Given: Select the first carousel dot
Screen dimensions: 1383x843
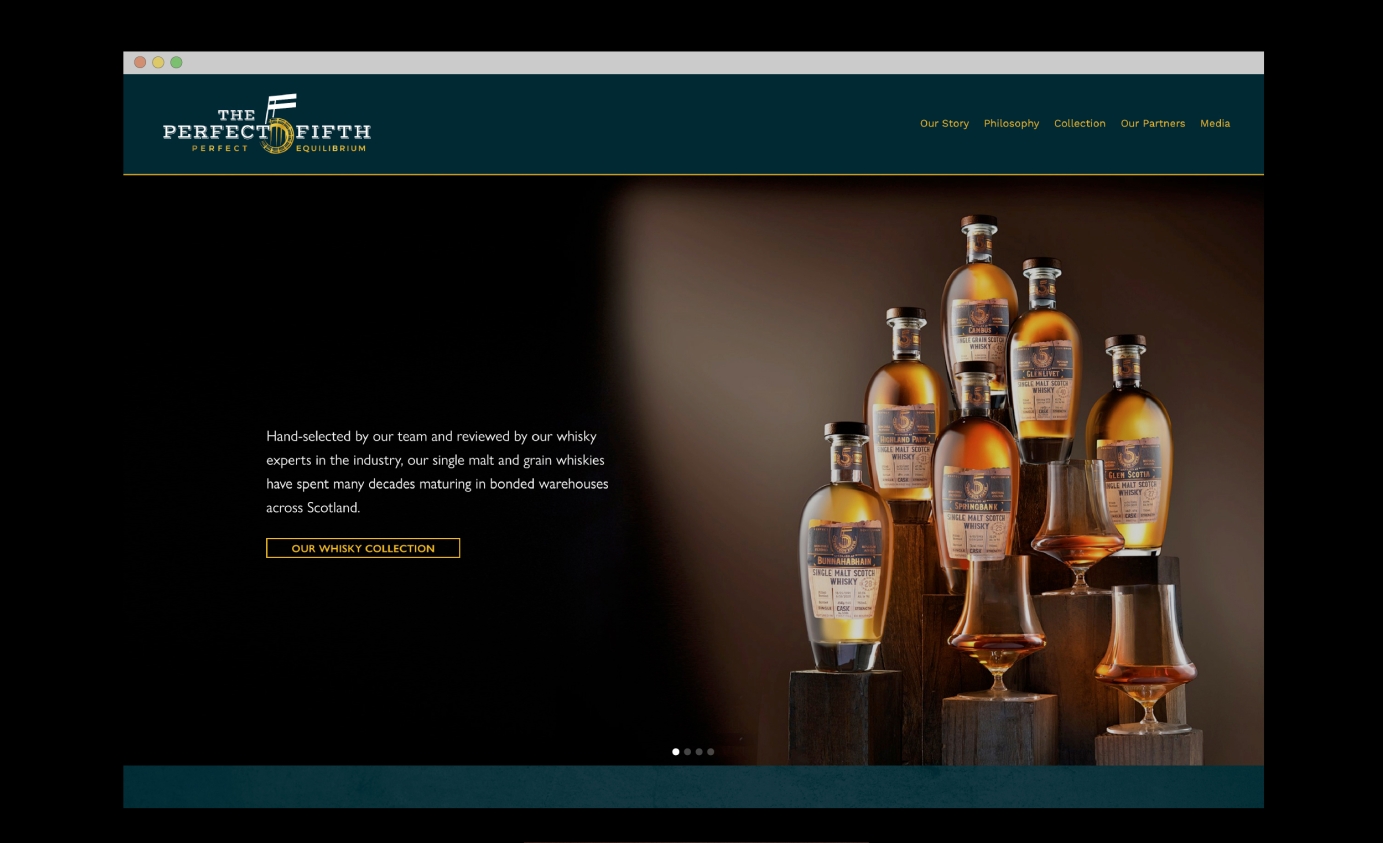Looking at the screenshot, I should coord(676,751).
